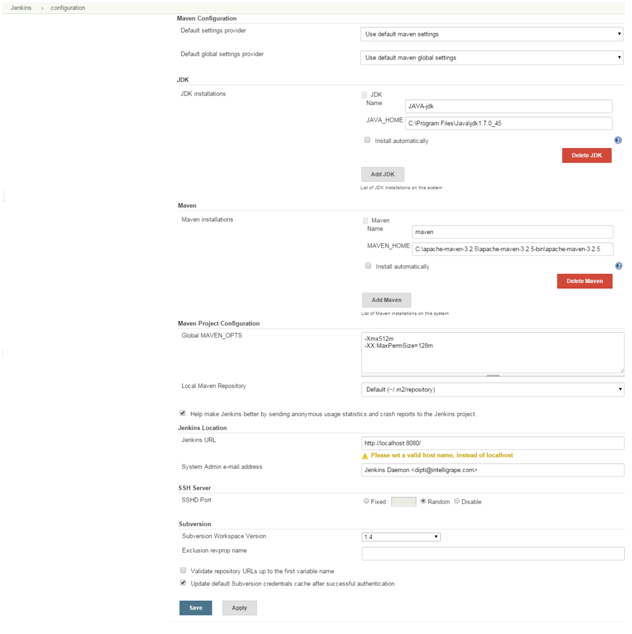Open Default global settings provider dropdown
Screen dimensions: 632x634
[x=492, y=58]
